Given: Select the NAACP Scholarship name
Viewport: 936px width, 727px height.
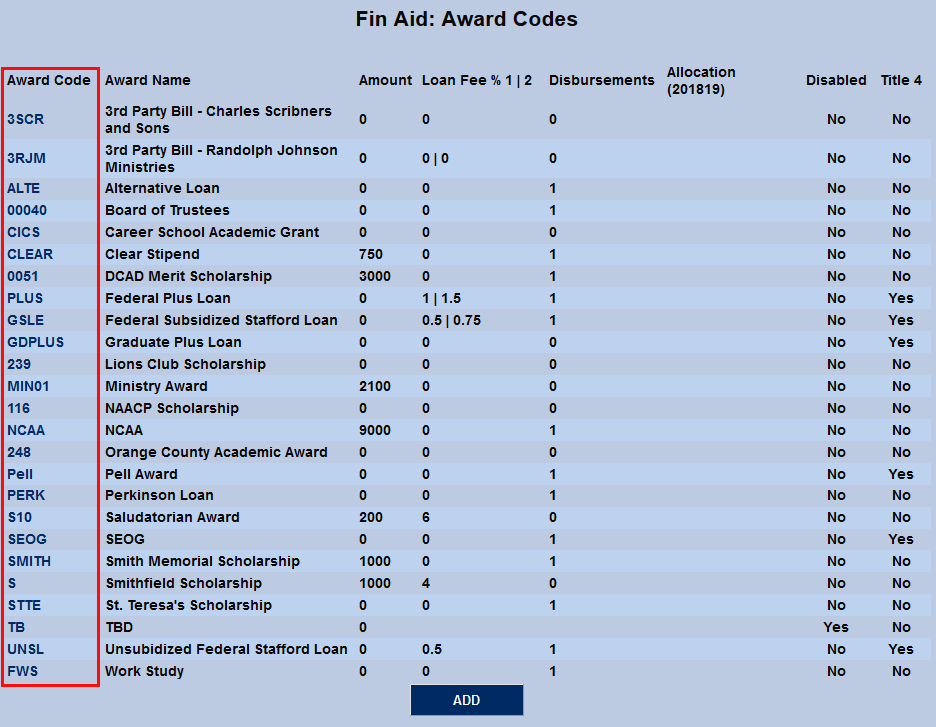Looking at the screenshot, I should (x=172, y=408).
